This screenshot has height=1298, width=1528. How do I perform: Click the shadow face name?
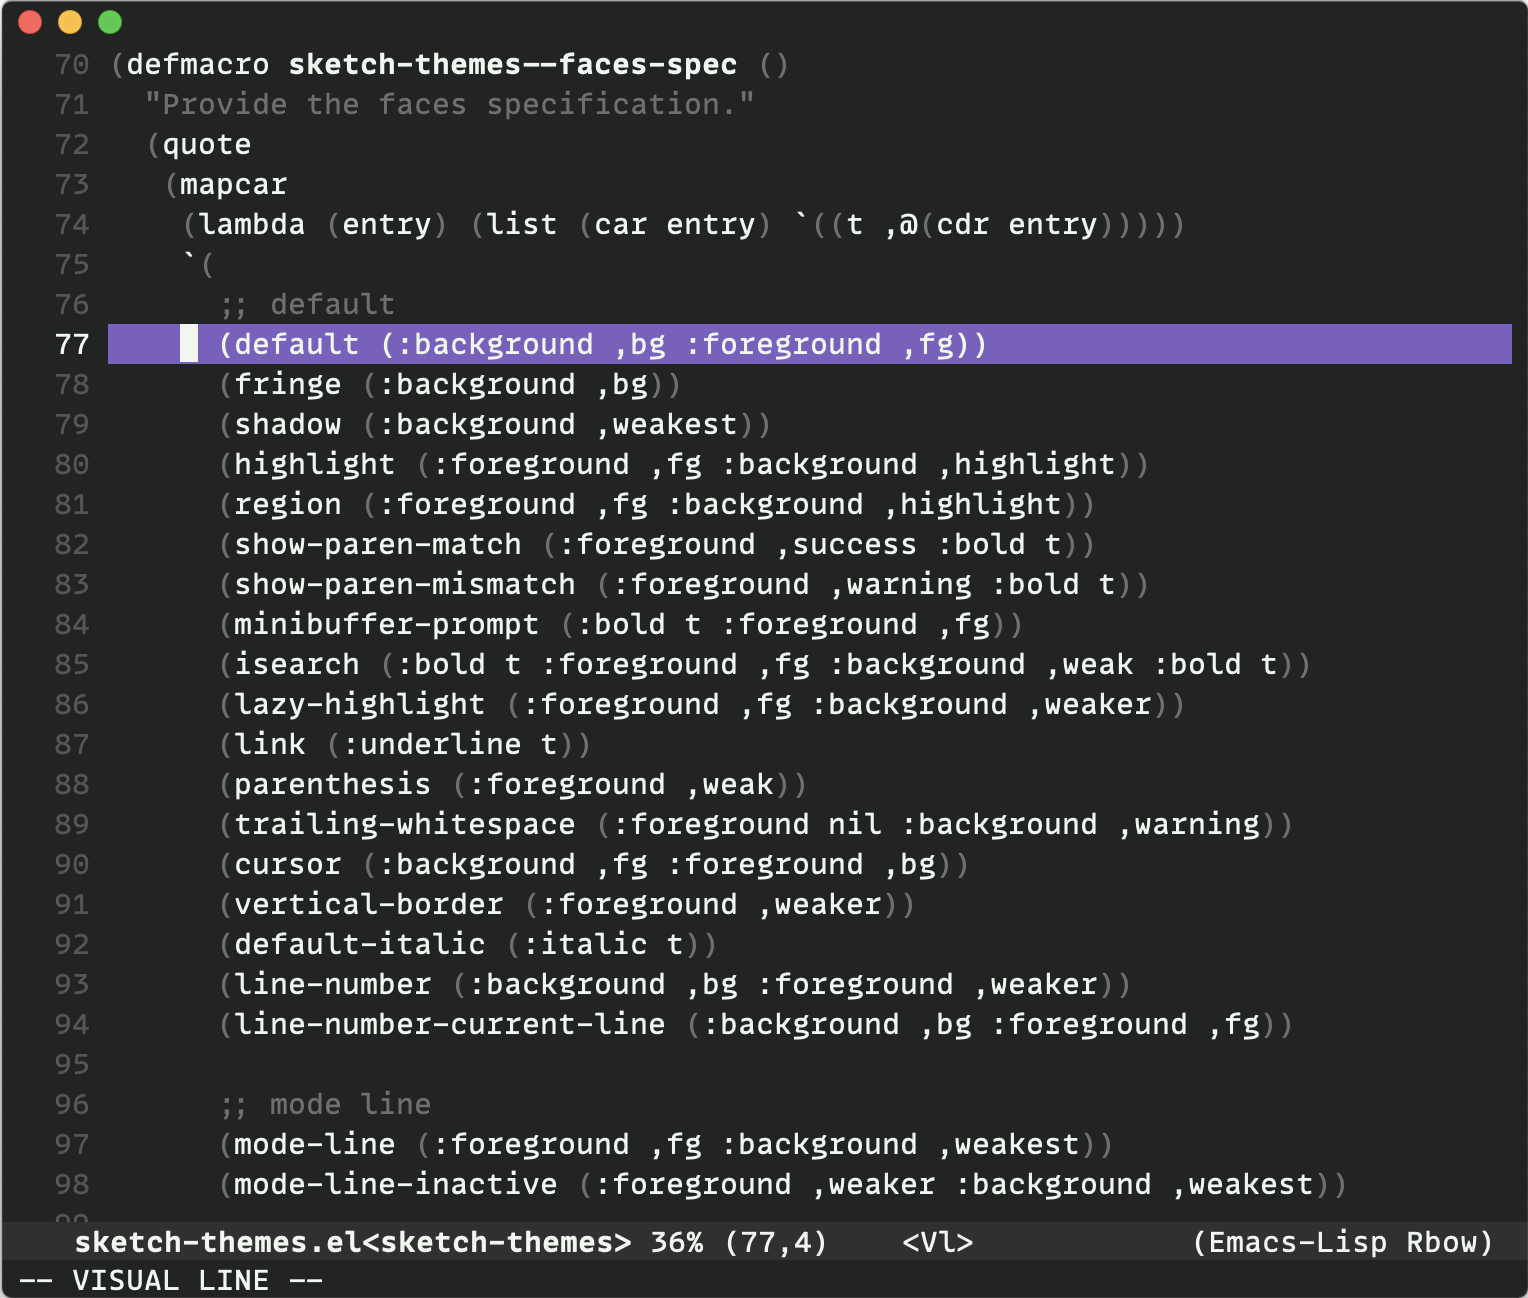point(288,425)
